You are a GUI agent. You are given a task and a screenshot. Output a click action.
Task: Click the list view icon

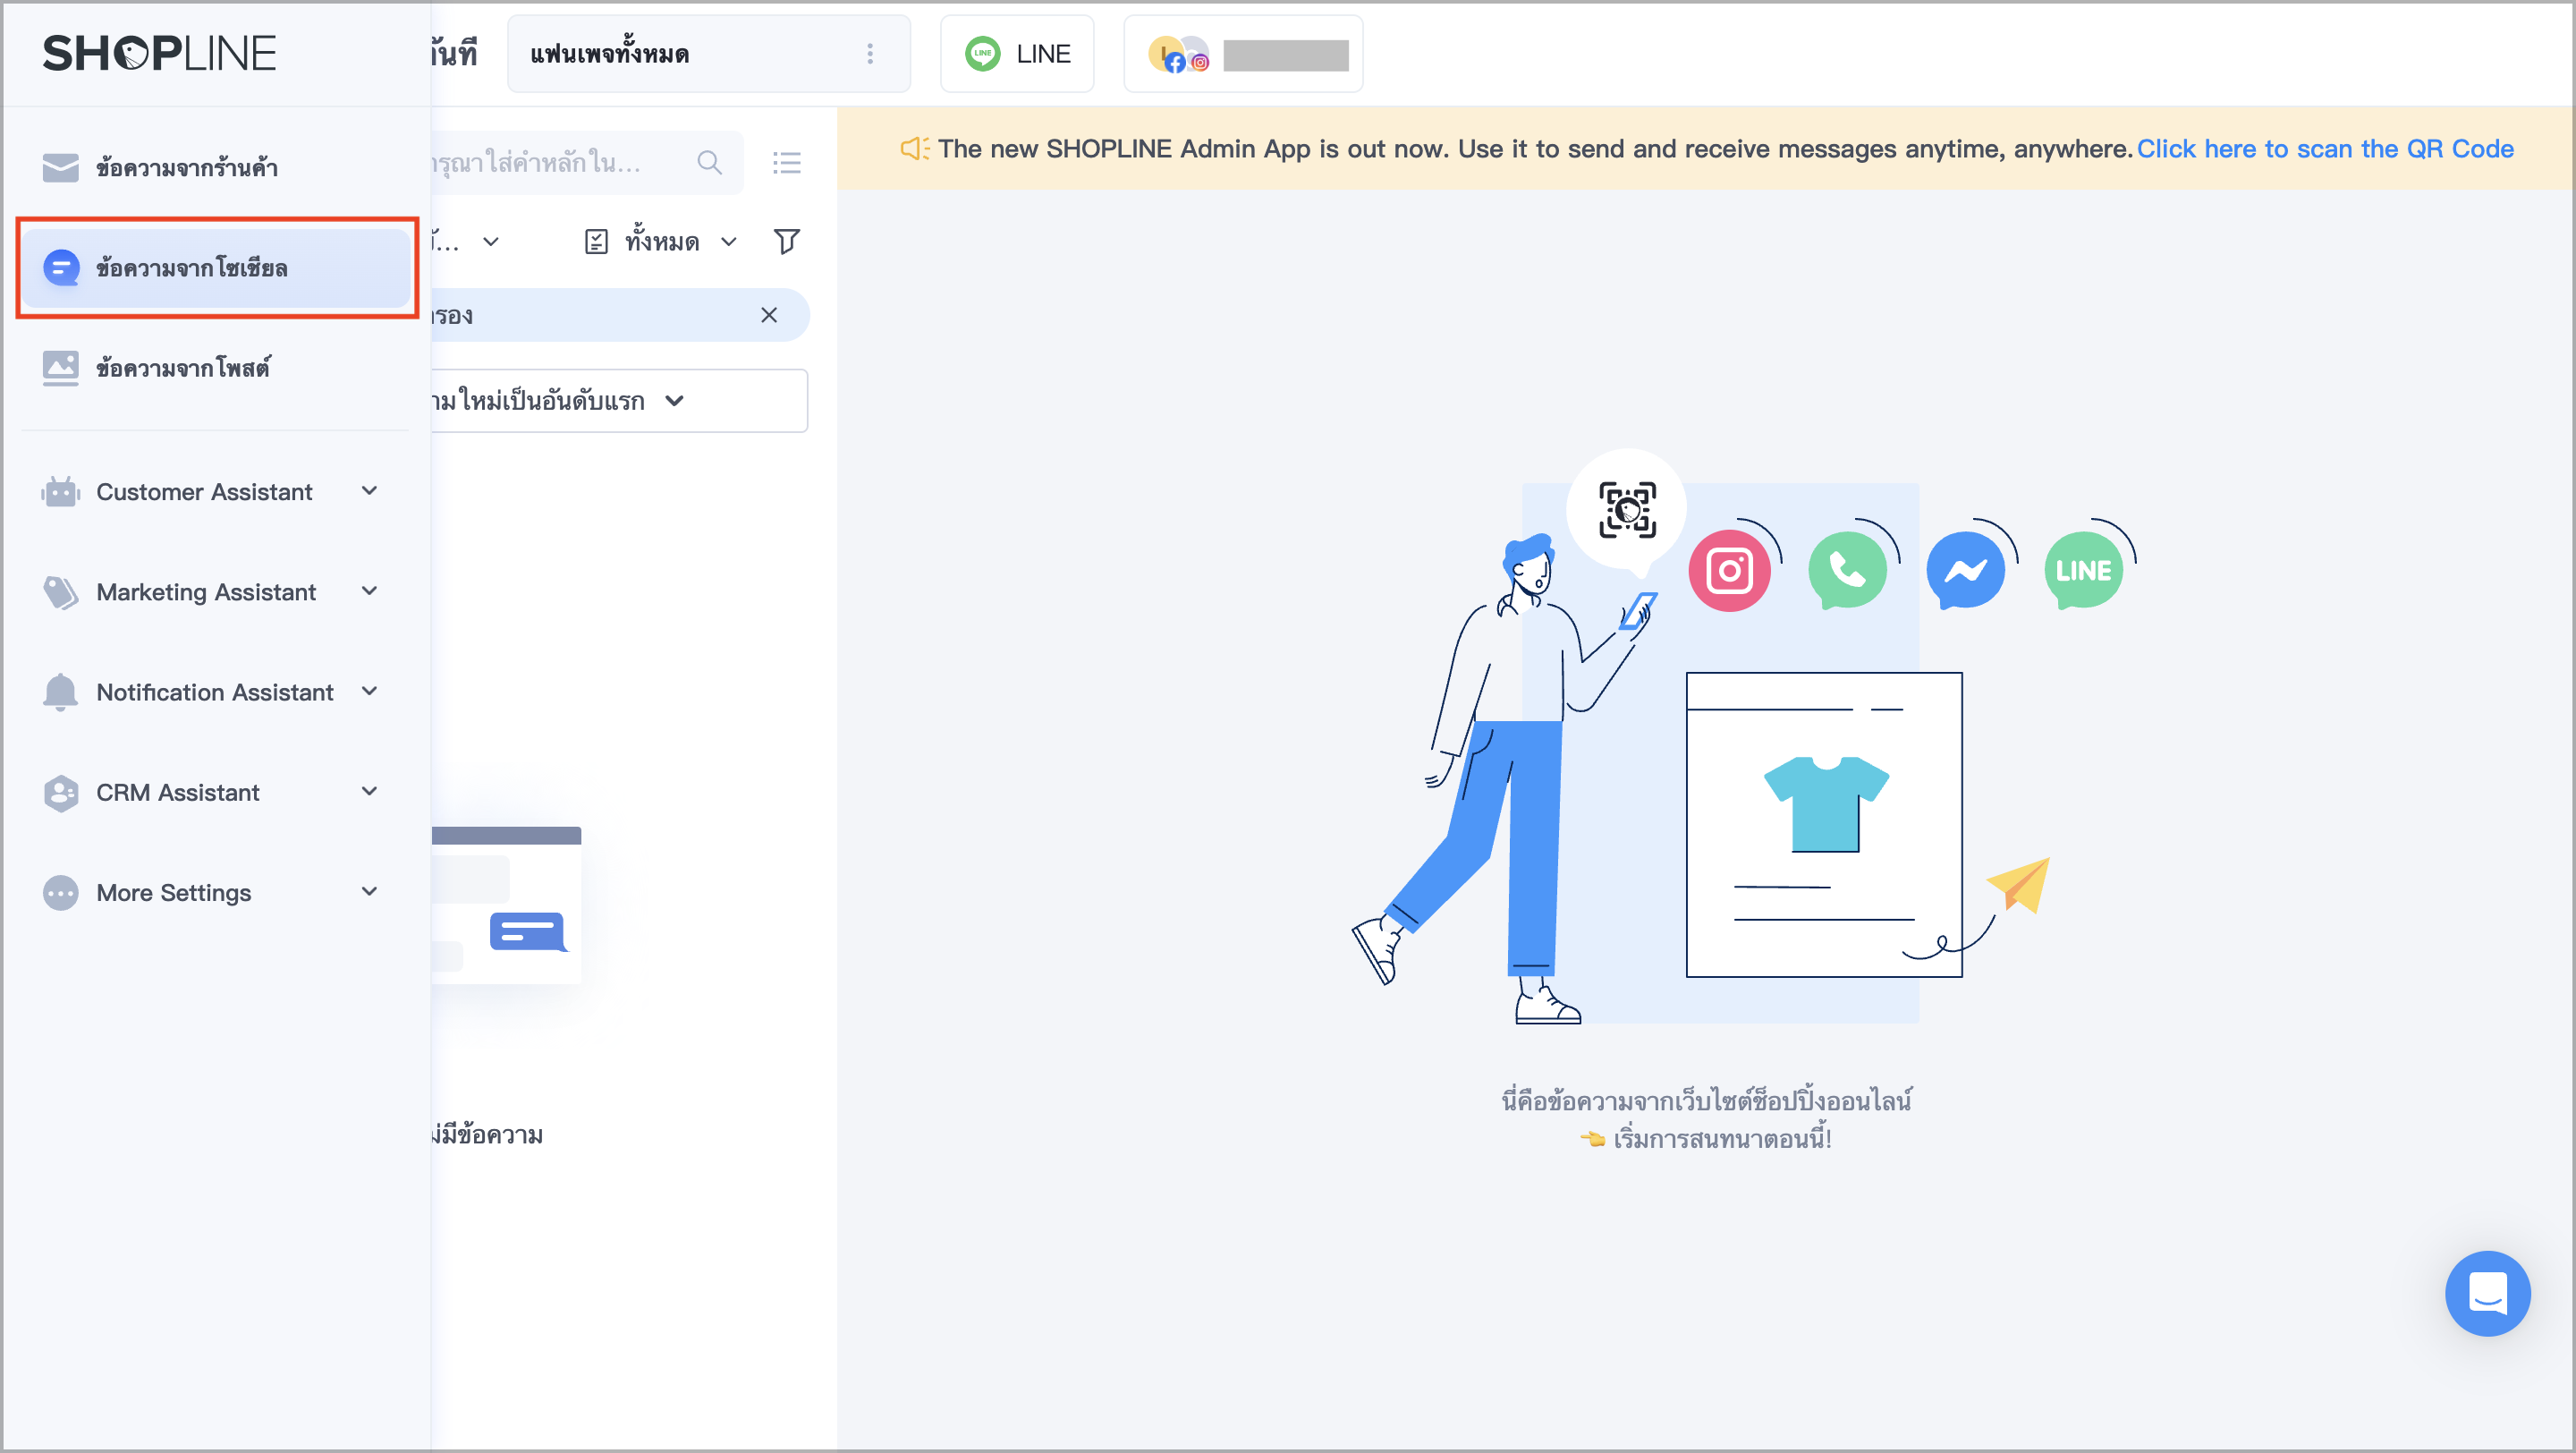[787, 162]
